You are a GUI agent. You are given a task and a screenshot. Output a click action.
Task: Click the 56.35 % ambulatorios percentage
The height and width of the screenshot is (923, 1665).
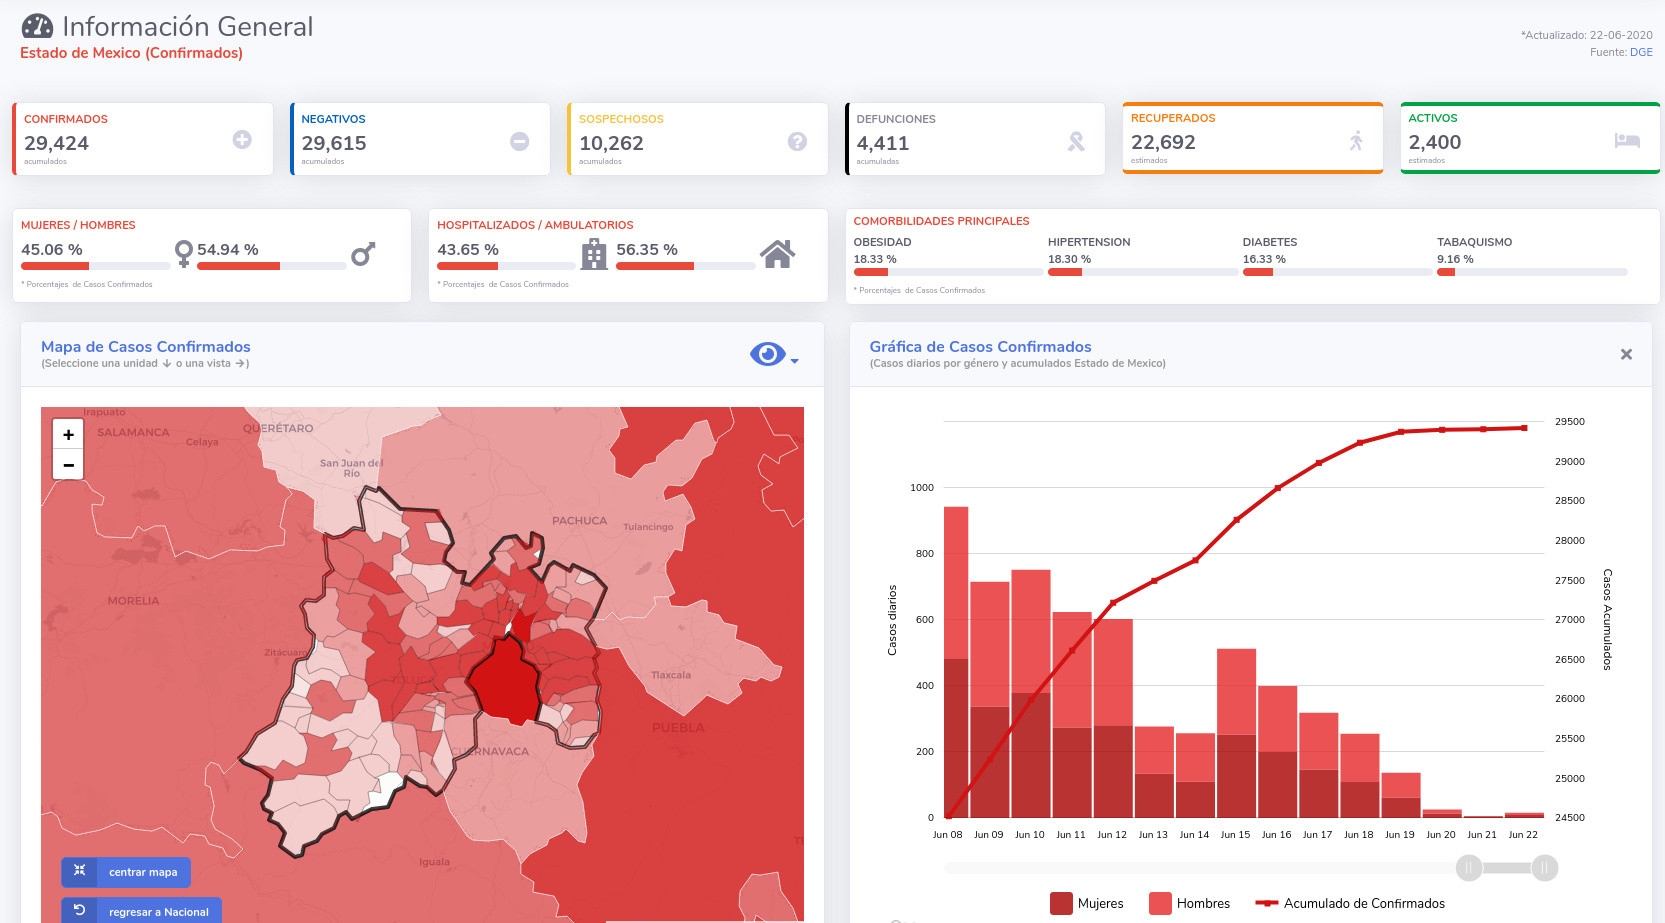coord(647,250)
